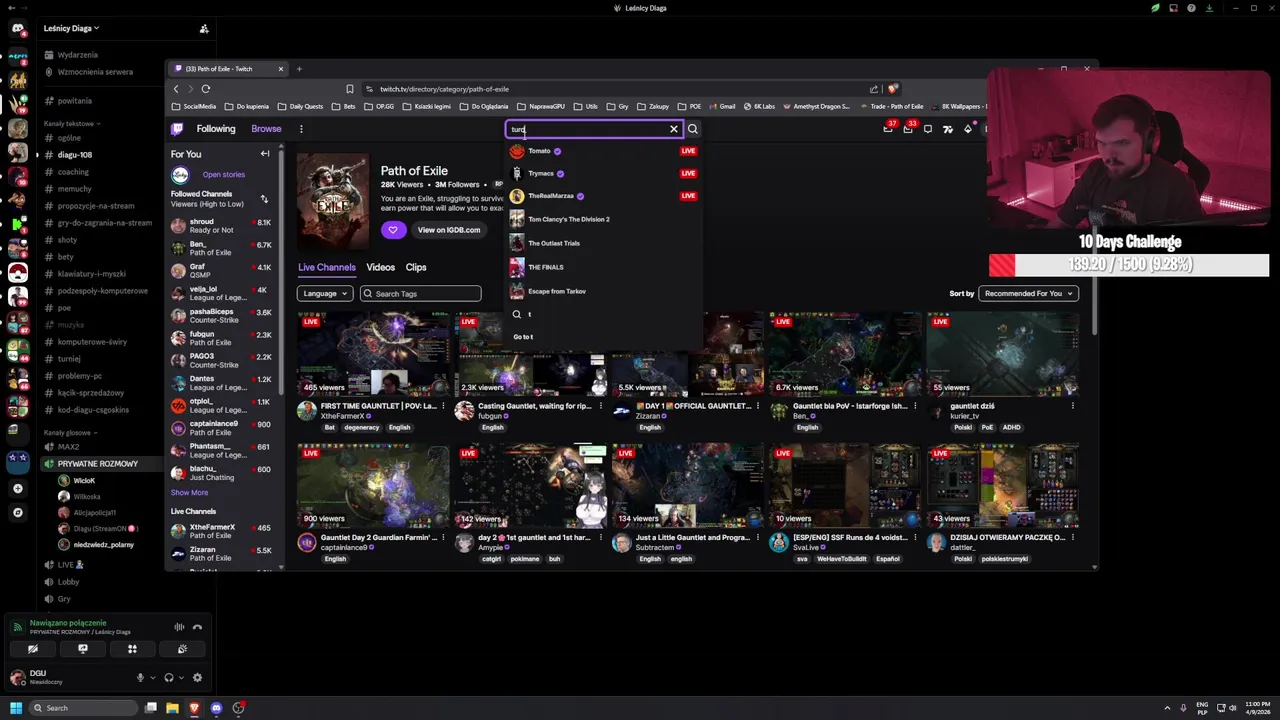The height and width of the screenshot is (720, 1280).
Task: Collapse the For You sidebar
Action: tap(265, 154)
